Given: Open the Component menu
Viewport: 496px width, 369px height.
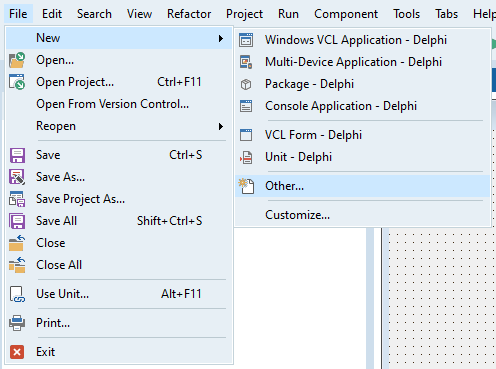Looking at the screenshot, I should pyautogui.click(x=346, y=14).
